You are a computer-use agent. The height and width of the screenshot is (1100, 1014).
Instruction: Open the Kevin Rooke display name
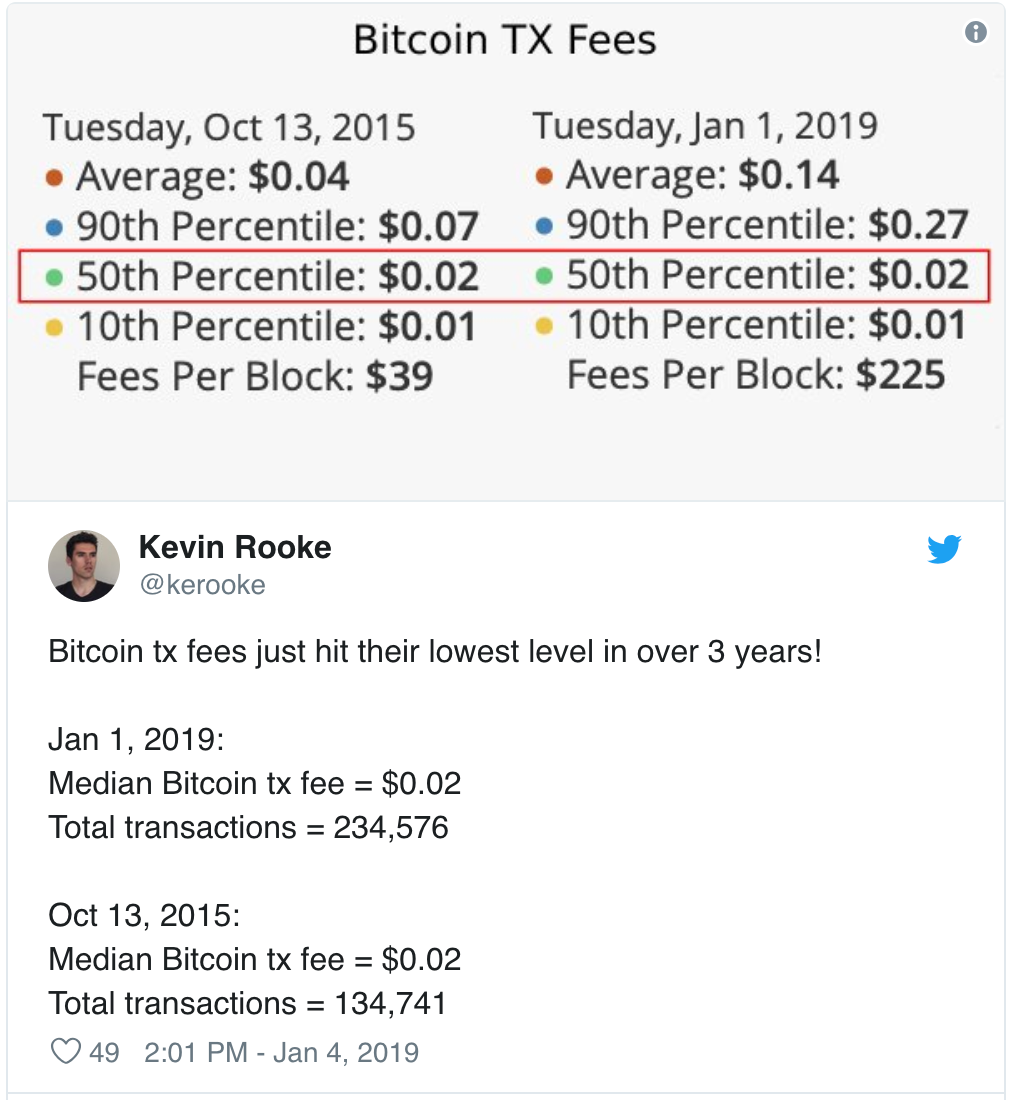click(235, 547)
